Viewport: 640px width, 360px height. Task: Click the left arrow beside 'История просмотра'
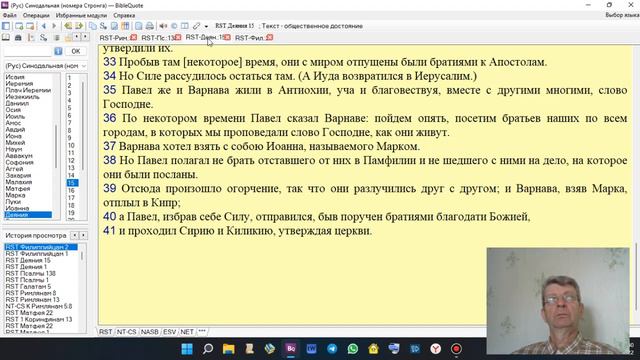tap(74, 236)
